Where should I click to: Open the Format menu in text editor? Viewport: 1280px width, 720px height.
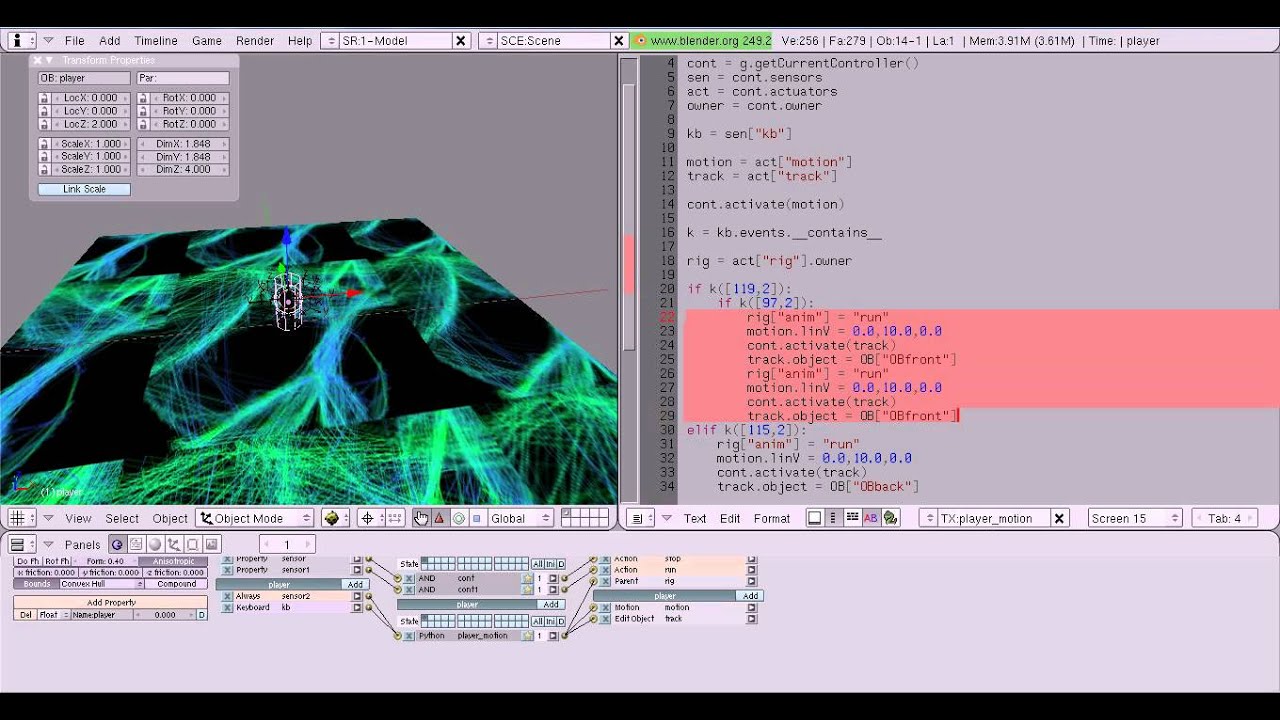coord(772,518)
